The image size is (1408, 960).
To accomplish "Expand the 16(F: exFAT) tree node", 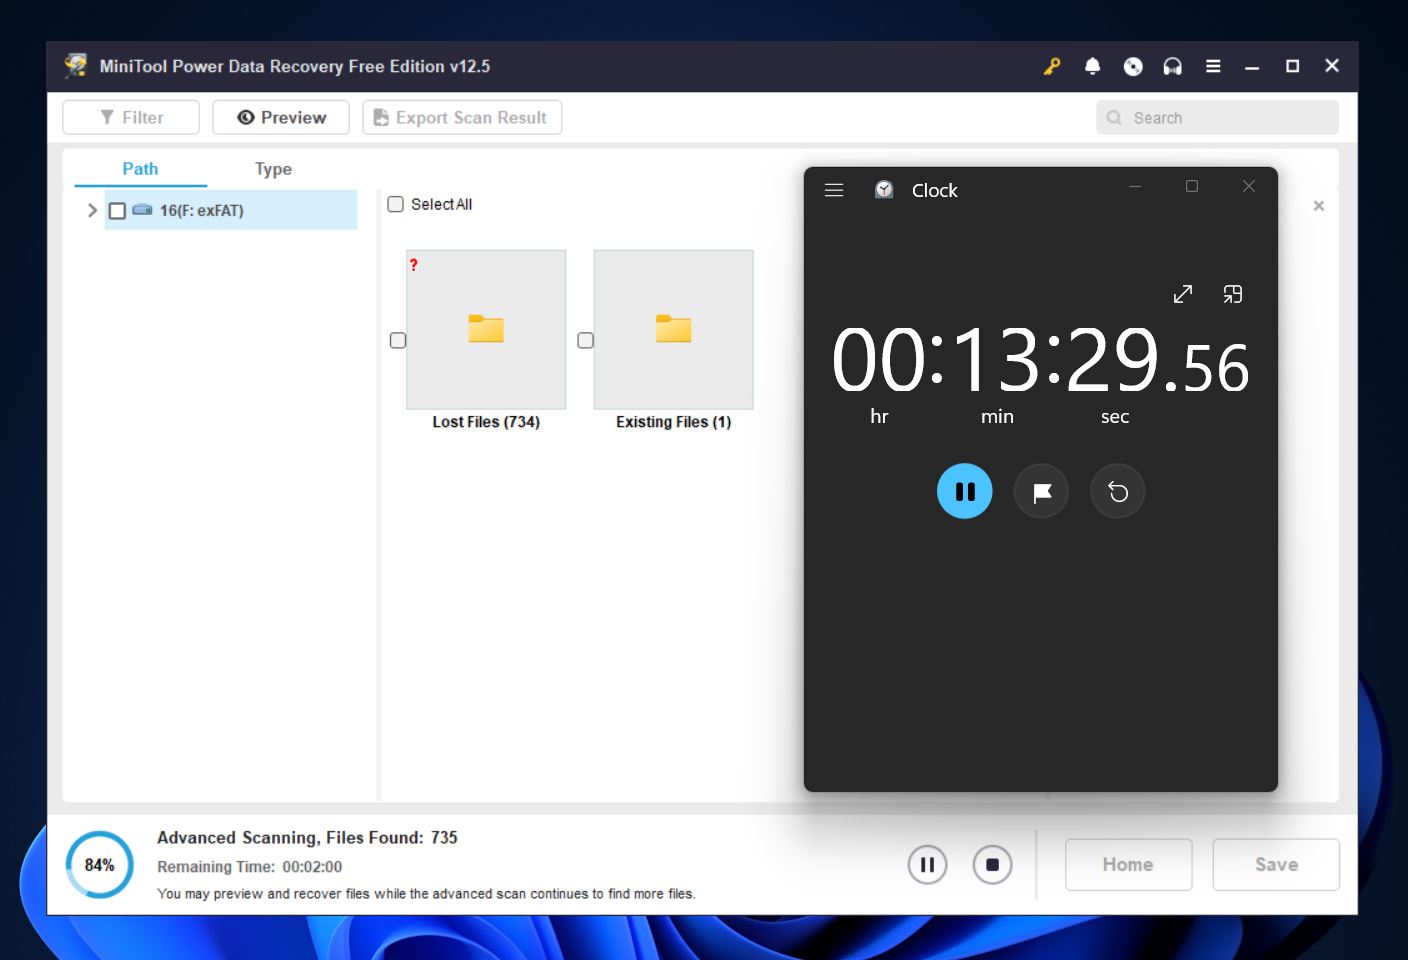I will click(x=92, y=210).
